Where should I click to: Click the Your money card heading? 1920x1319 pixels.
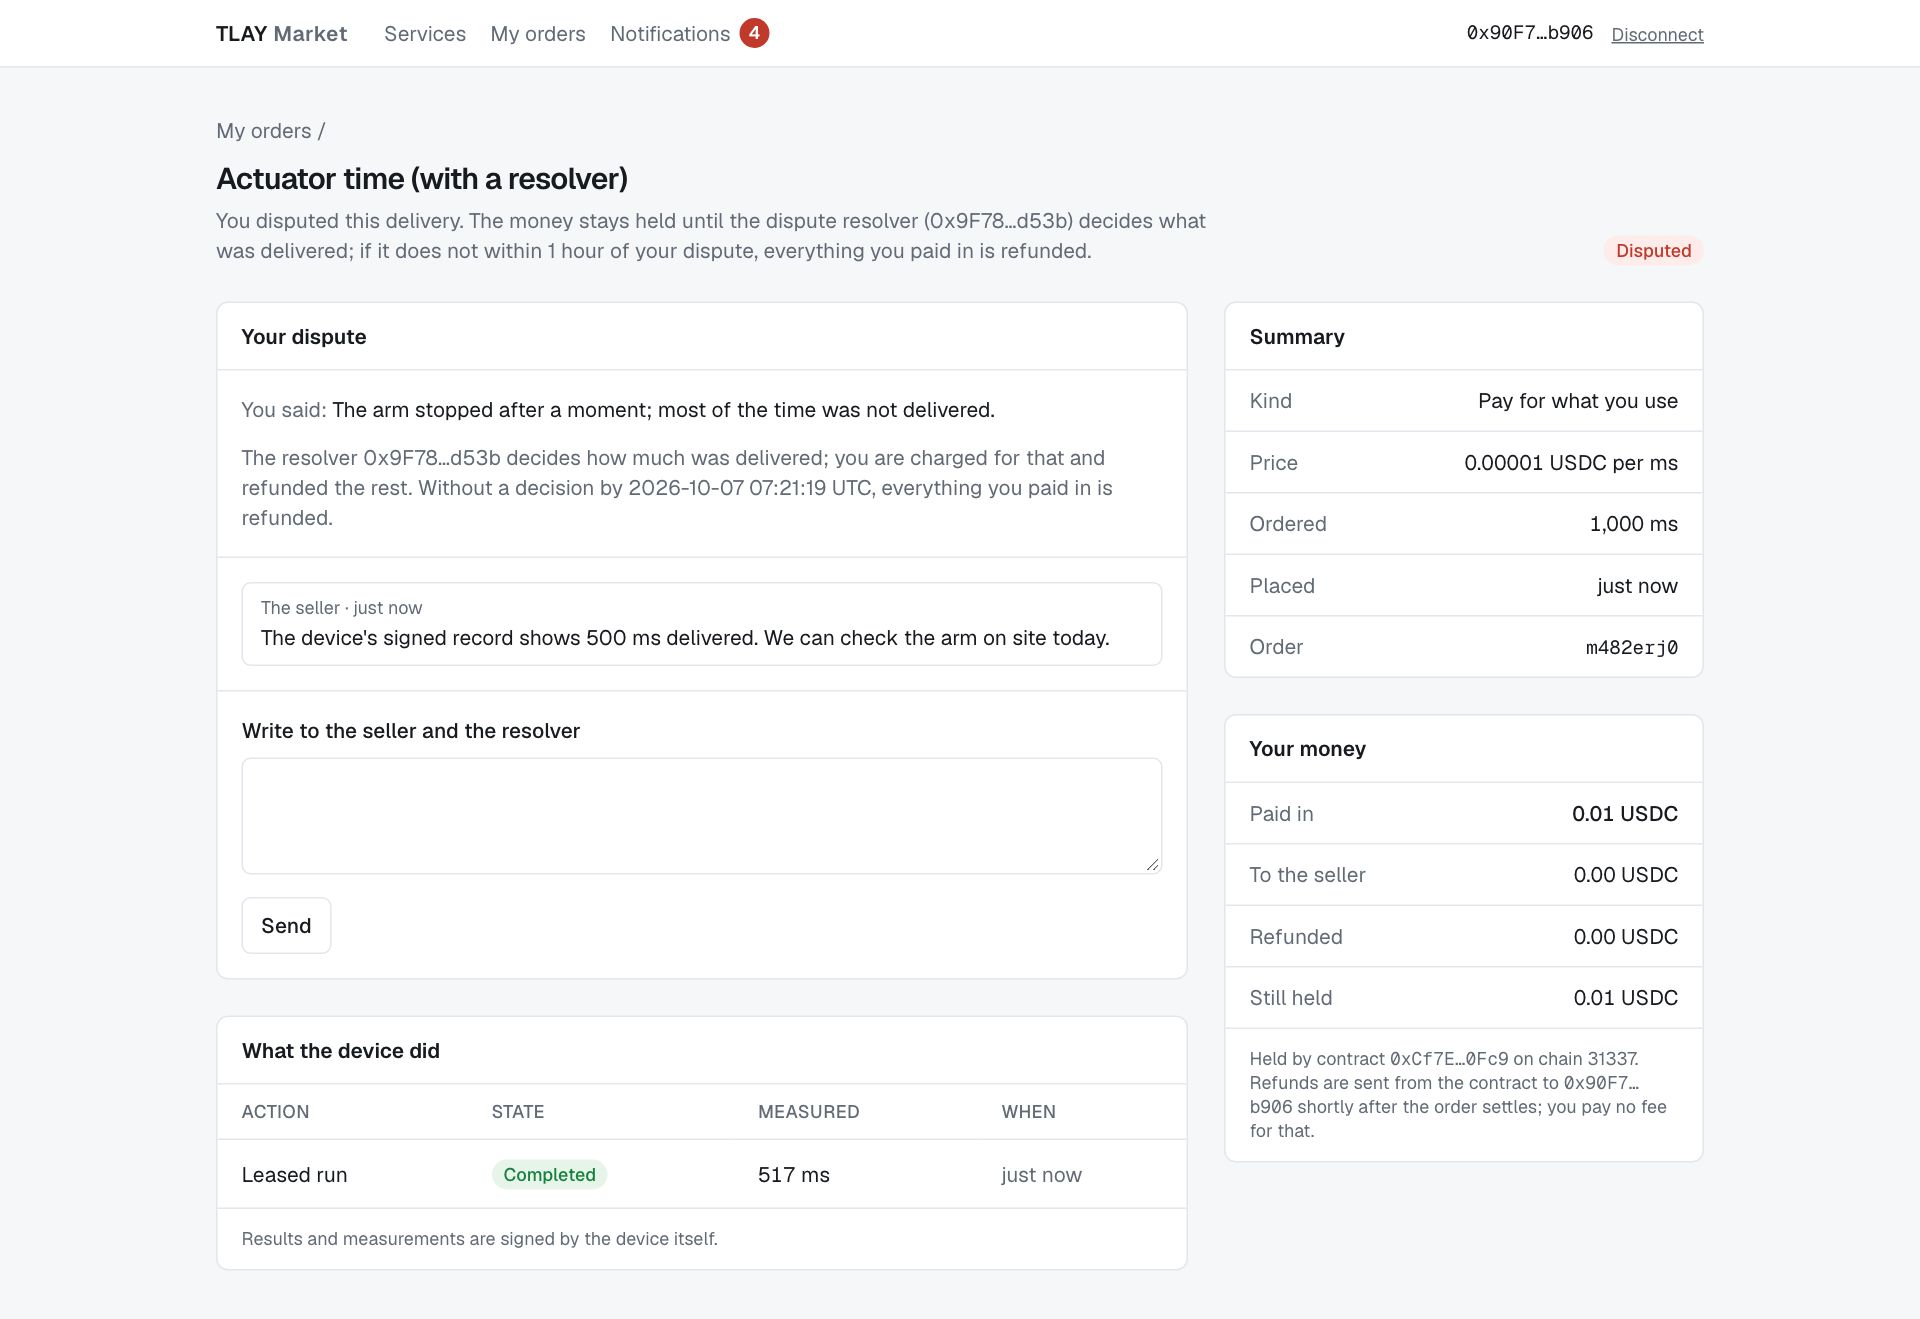pyautogui.click(x=1307, y=749)
